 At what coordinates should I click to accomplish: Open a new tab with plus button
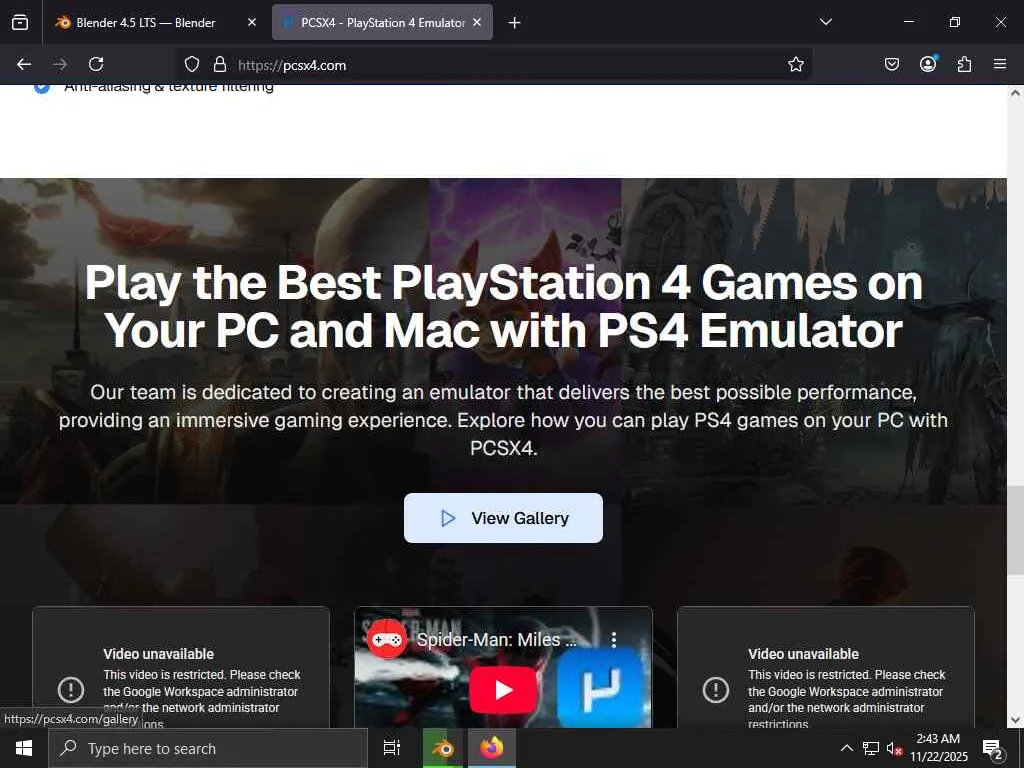point(515,23)
